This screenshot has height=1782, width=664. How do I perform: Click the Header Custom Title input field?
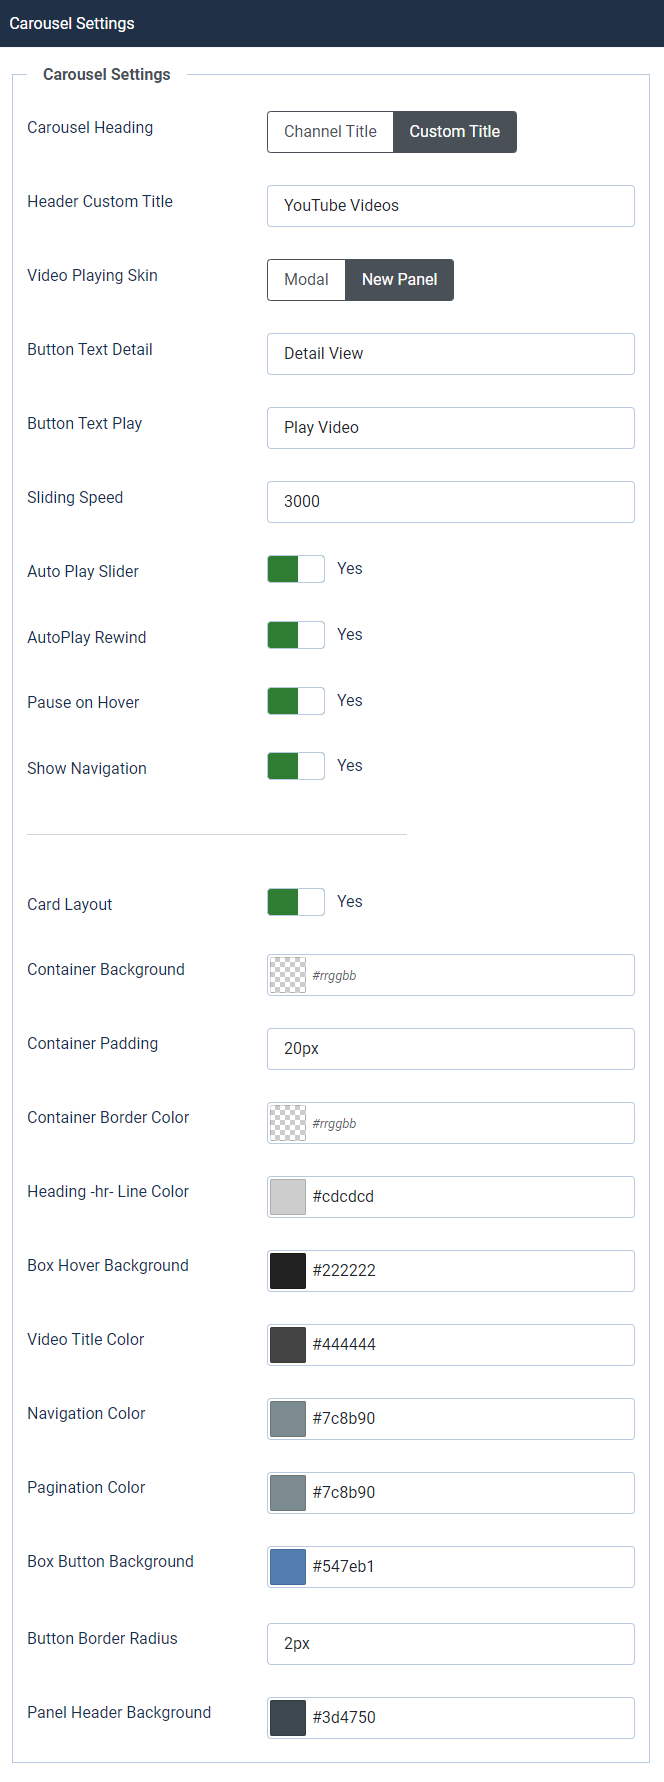pyautogui.click(x=450, y=206)
